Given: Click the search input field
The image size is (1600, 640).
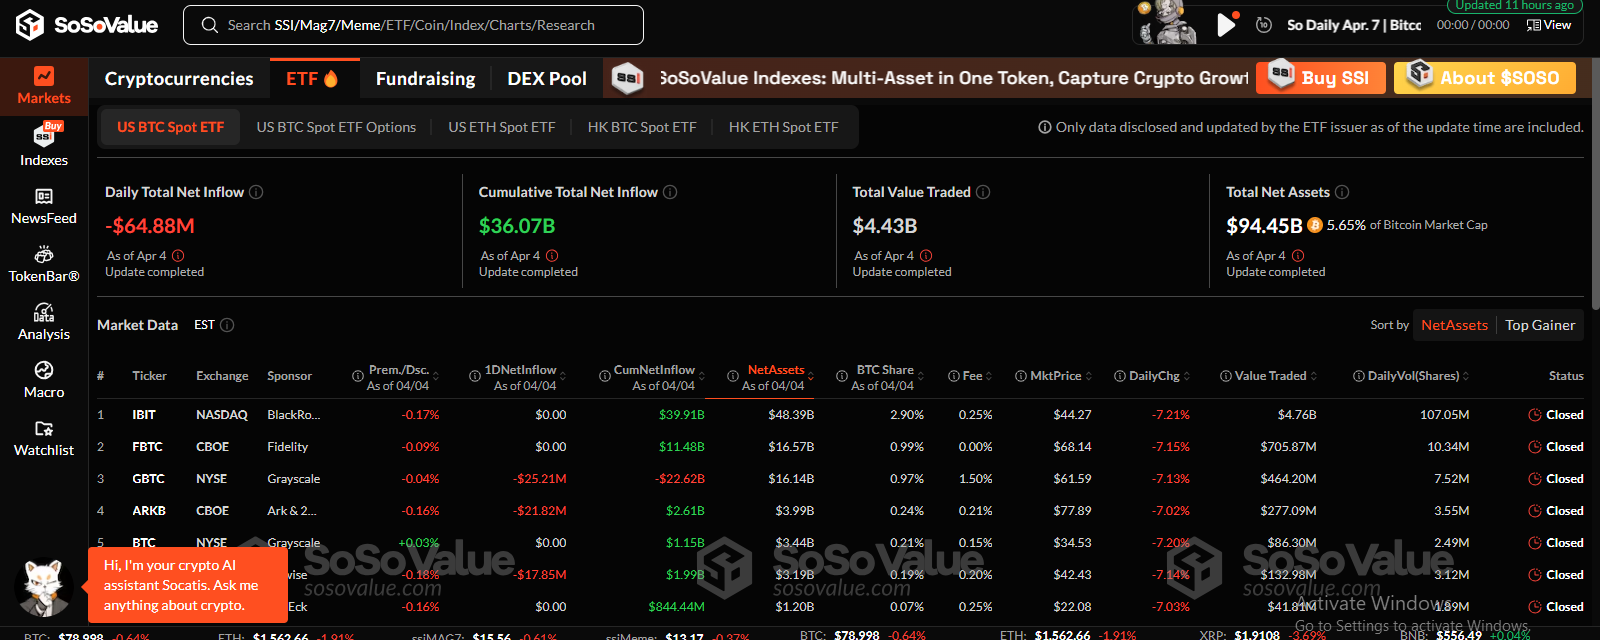Looking at the screenshot, I should [413, 25].
